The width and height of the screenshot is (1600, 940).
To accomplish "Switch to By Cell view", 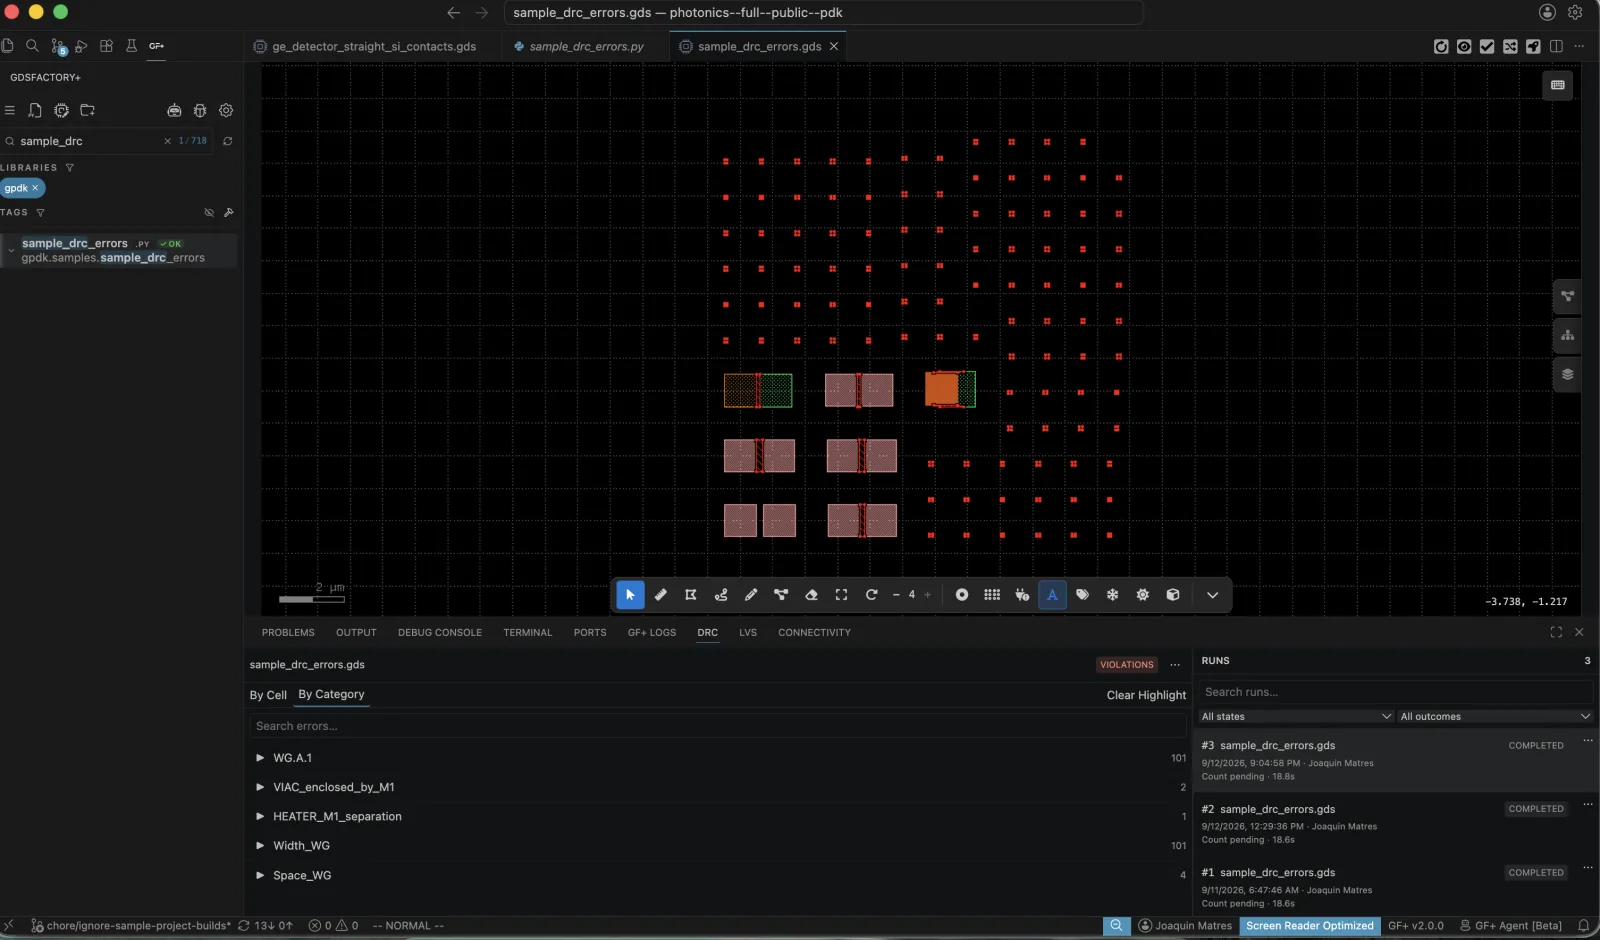I will 268,695.
